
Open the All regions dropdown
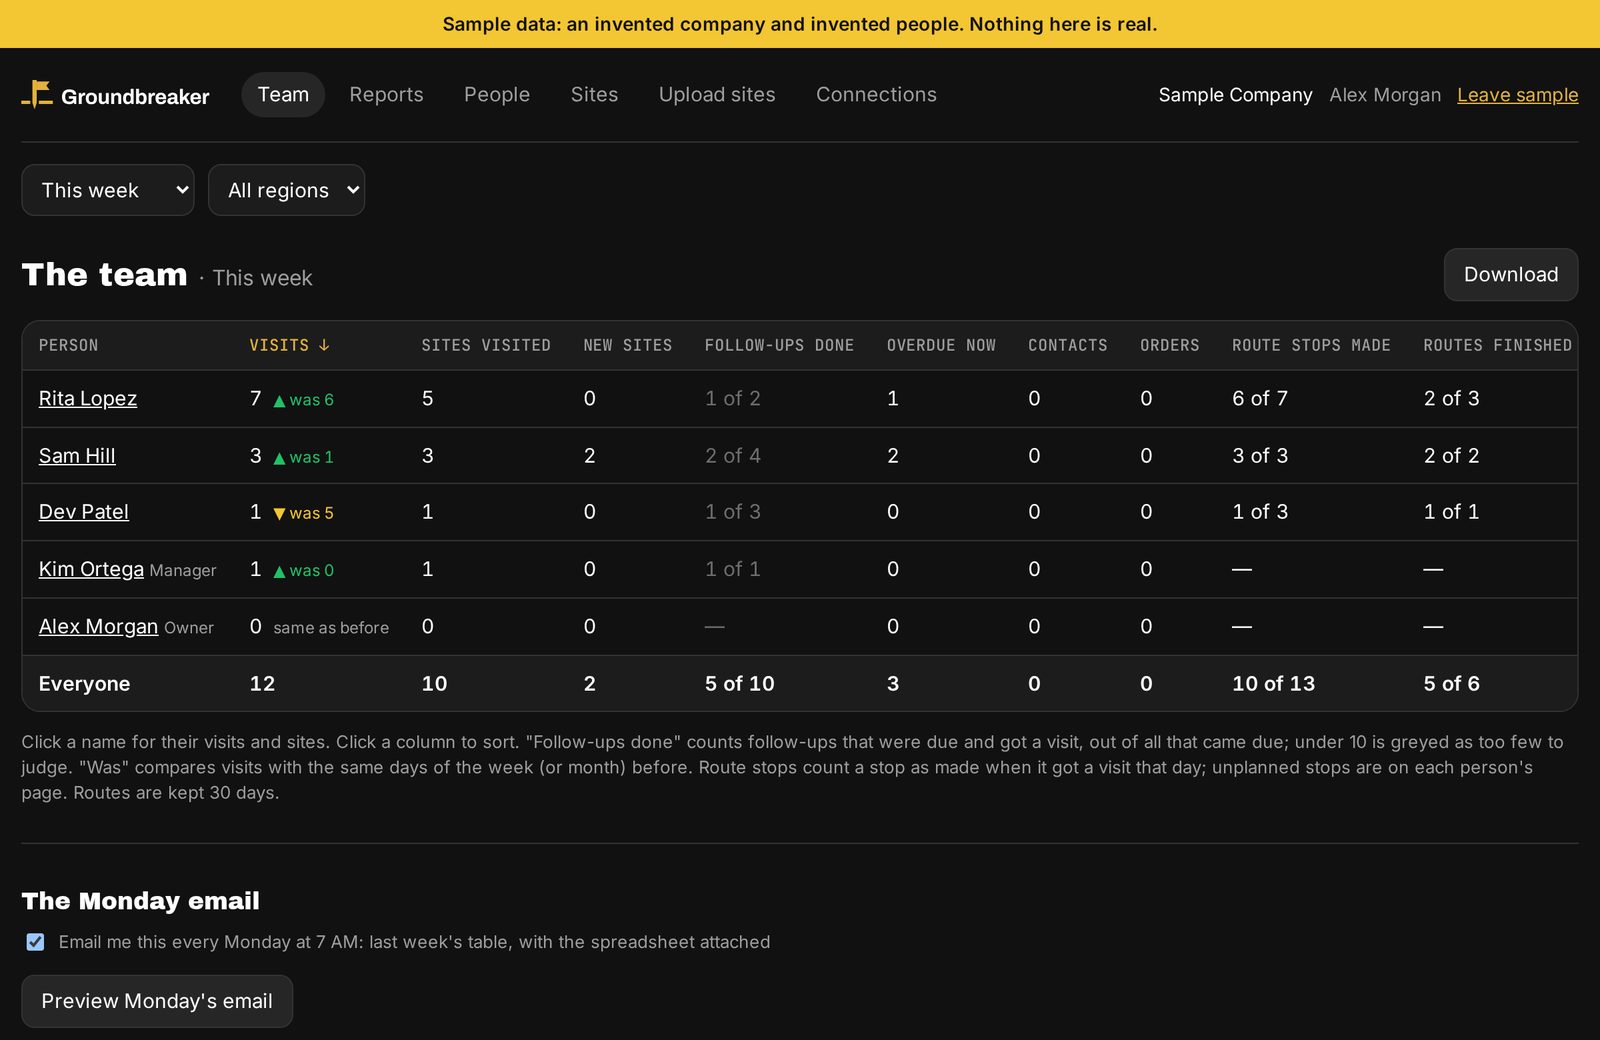(x=286, y=190)
